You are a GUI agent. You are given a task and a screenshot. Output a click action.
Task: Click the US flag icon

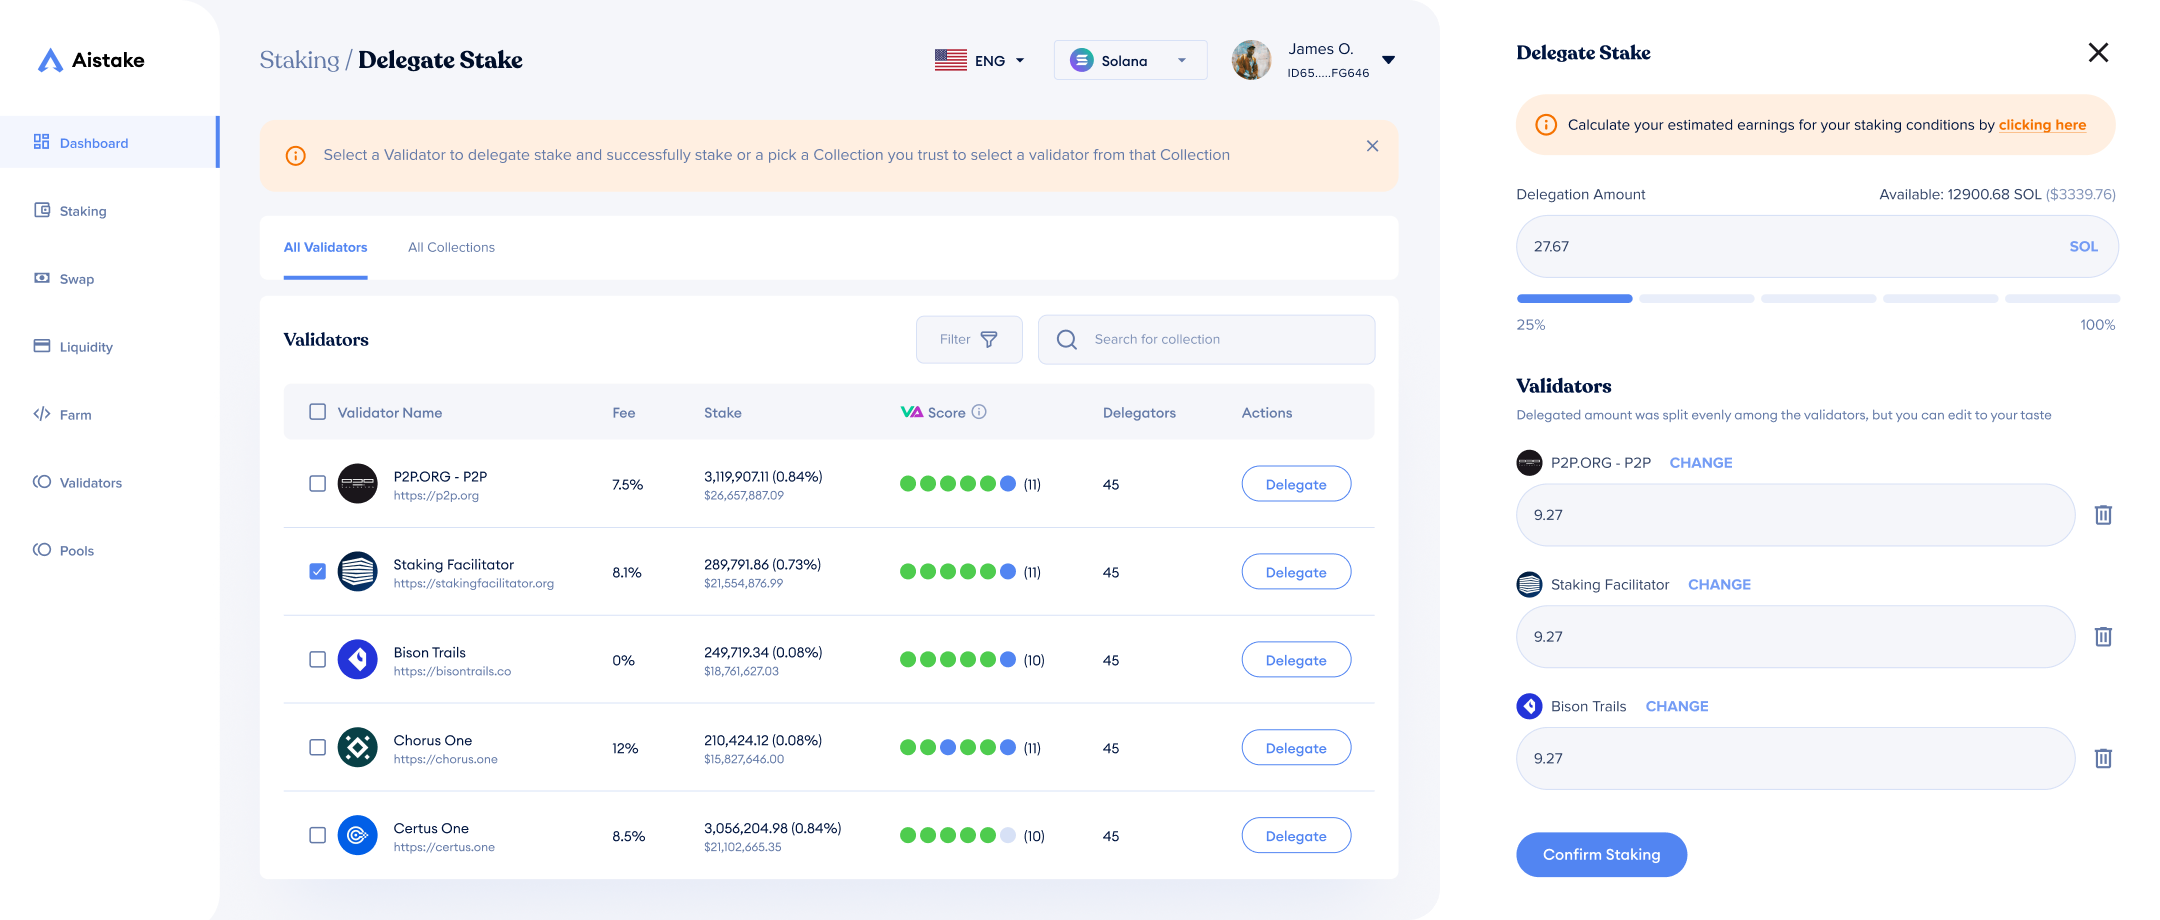950,60
